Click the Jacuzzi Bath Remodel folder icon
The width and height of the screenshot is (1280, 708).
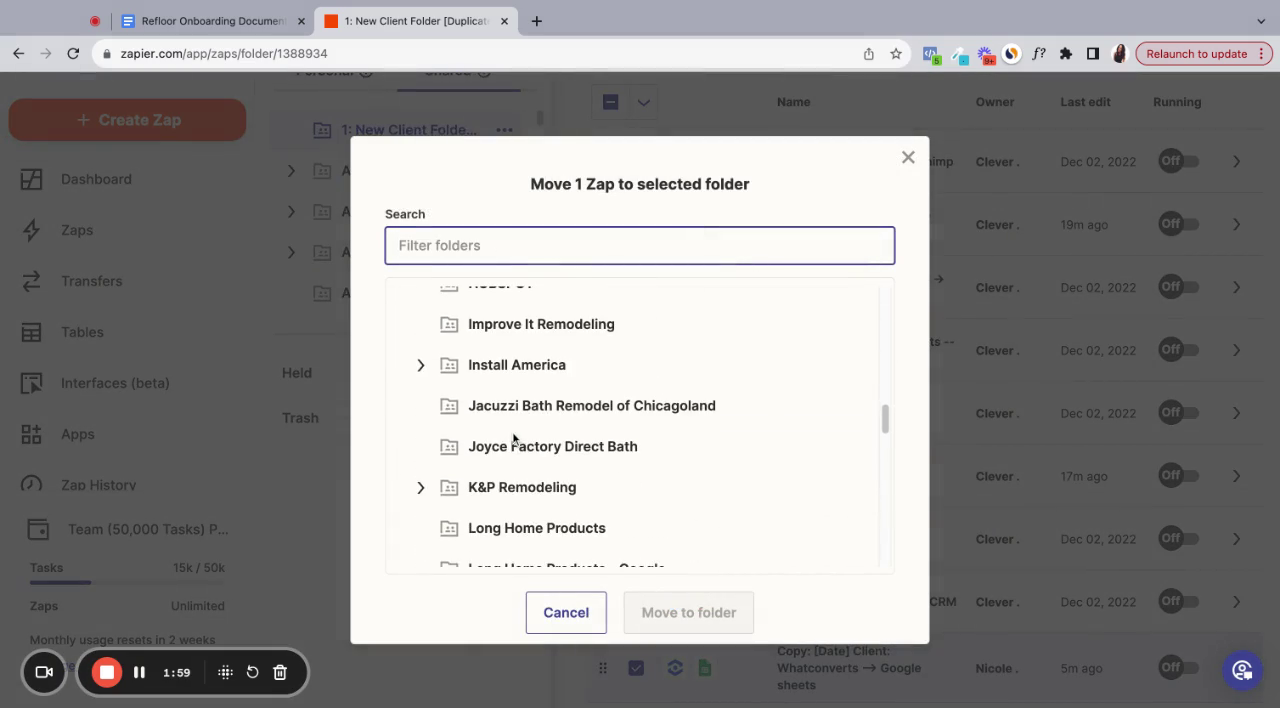point(449,406)
